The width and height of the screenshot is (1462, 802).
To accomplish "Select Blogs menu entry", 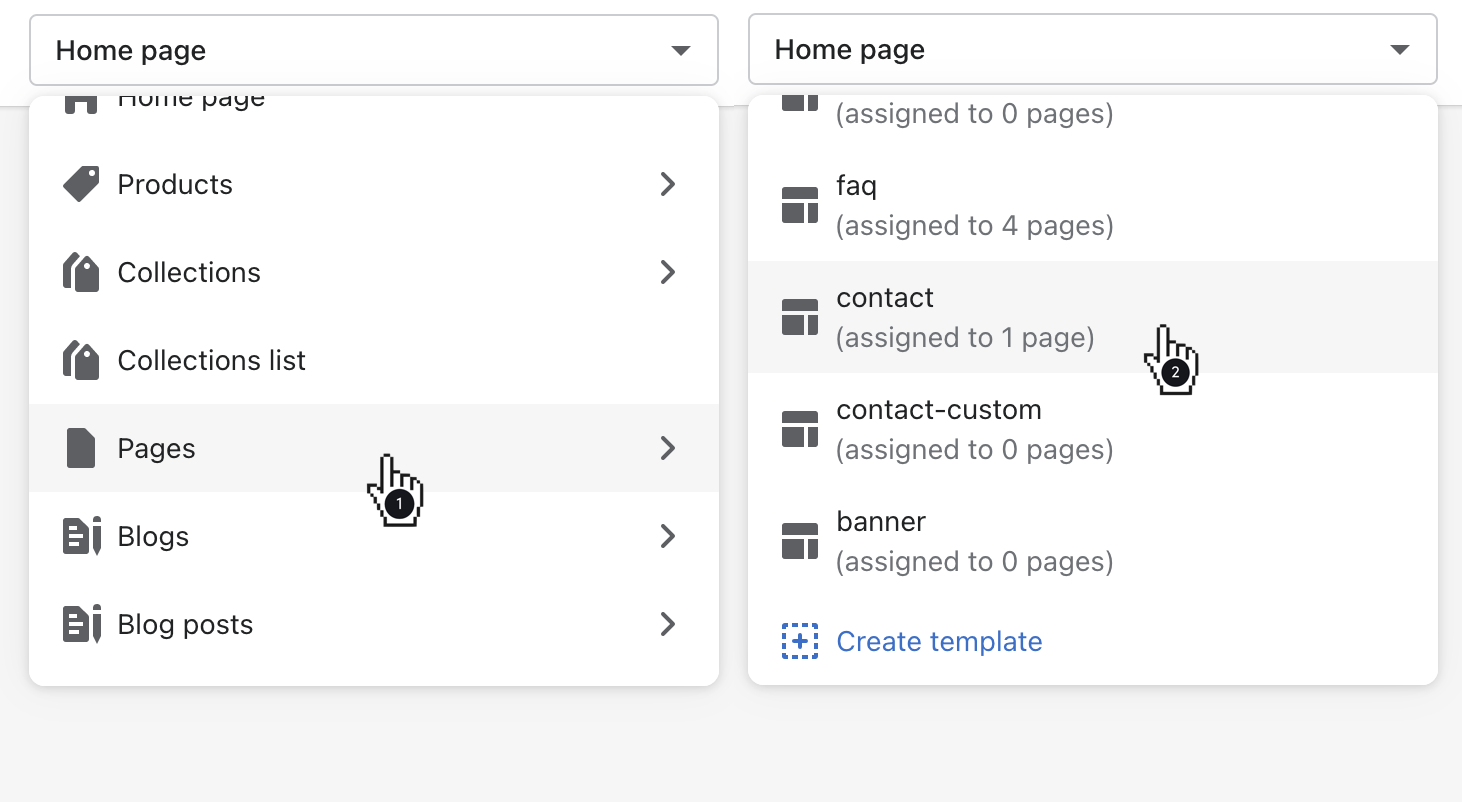I will 153,537.
